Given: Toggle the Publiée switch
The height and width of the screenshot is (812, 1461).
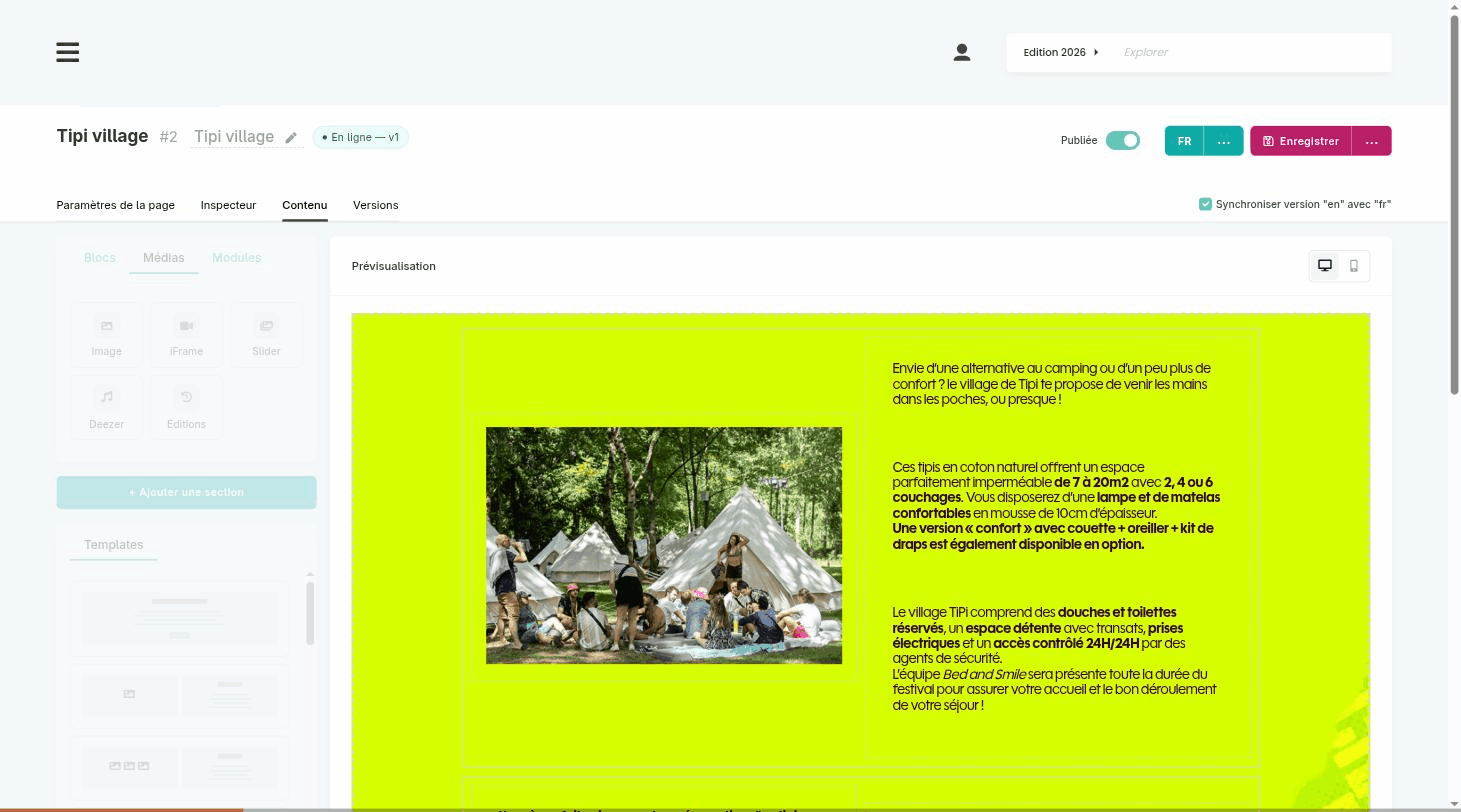Looking at the screenshot, I should [x=1123, y=141].
